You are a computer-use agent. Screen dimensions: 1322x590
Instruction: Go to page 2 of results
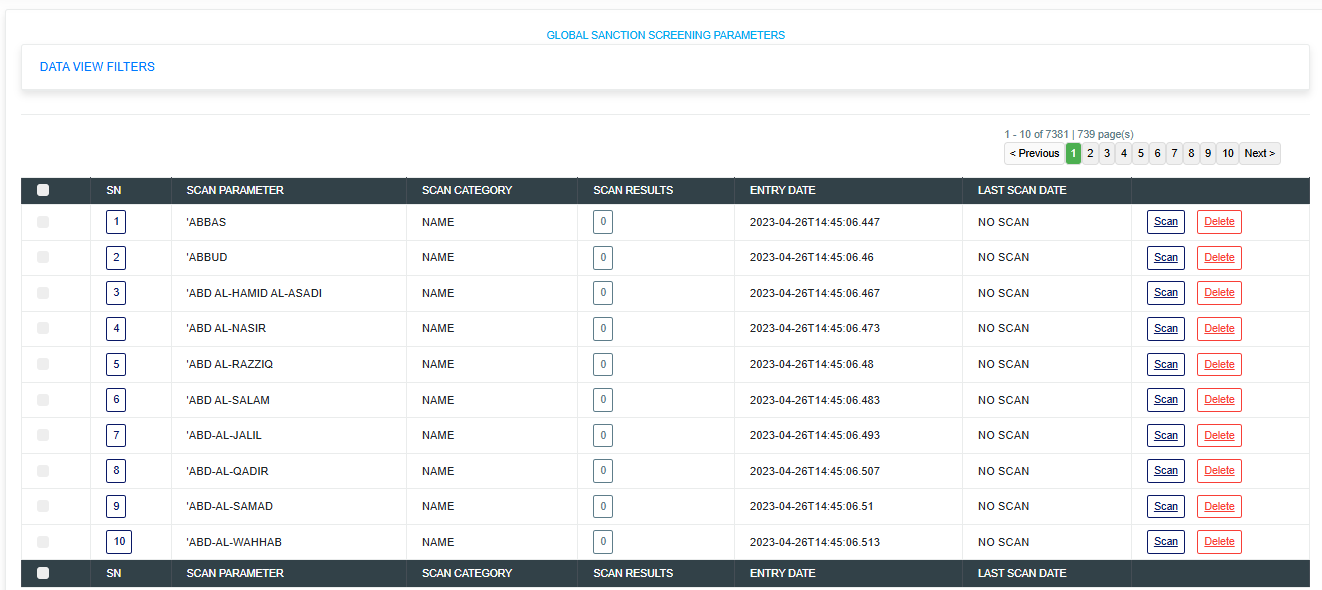point(1090,153)
